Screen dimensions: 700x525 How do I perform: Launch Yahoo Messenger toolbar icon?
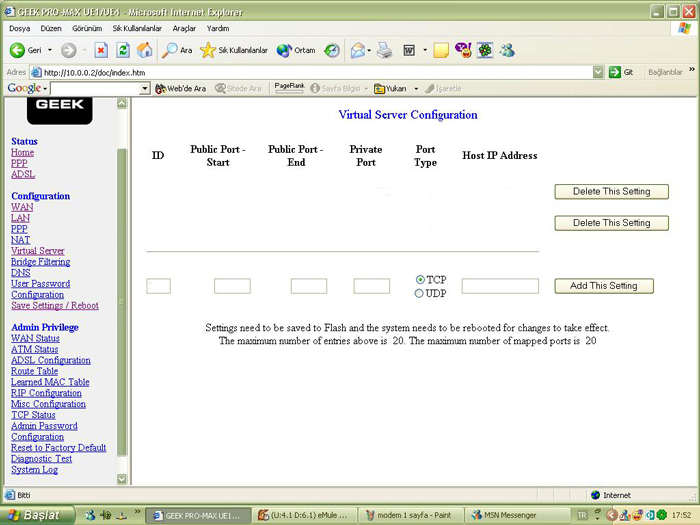point(463,50)
